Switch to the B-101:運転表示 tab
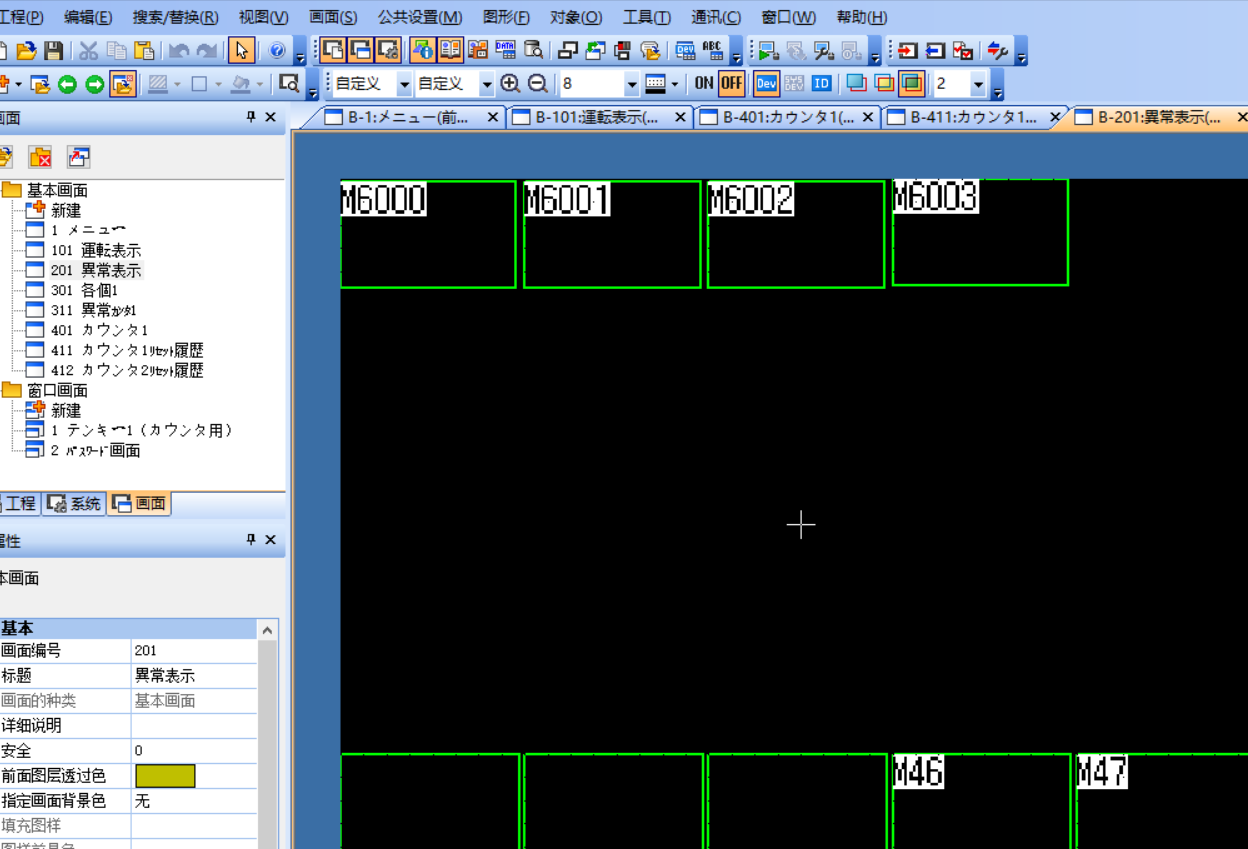Image resolution: width=1248 pixels, height=849 pixels. coord(597,117)
